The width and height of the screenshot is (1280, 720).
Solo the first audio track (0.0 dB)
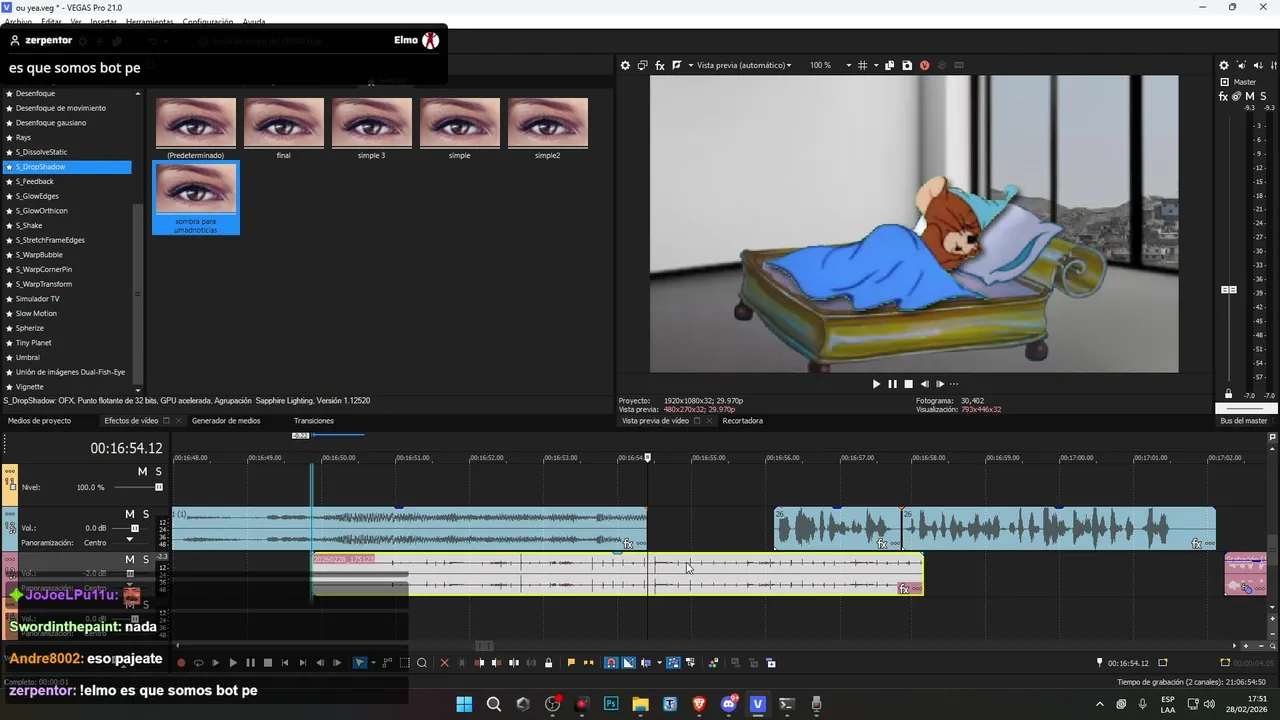[146, 514]
